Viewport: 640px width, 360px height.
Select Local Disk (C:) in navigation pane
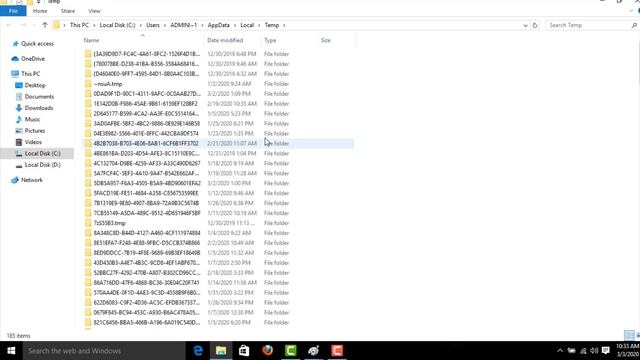42,153
